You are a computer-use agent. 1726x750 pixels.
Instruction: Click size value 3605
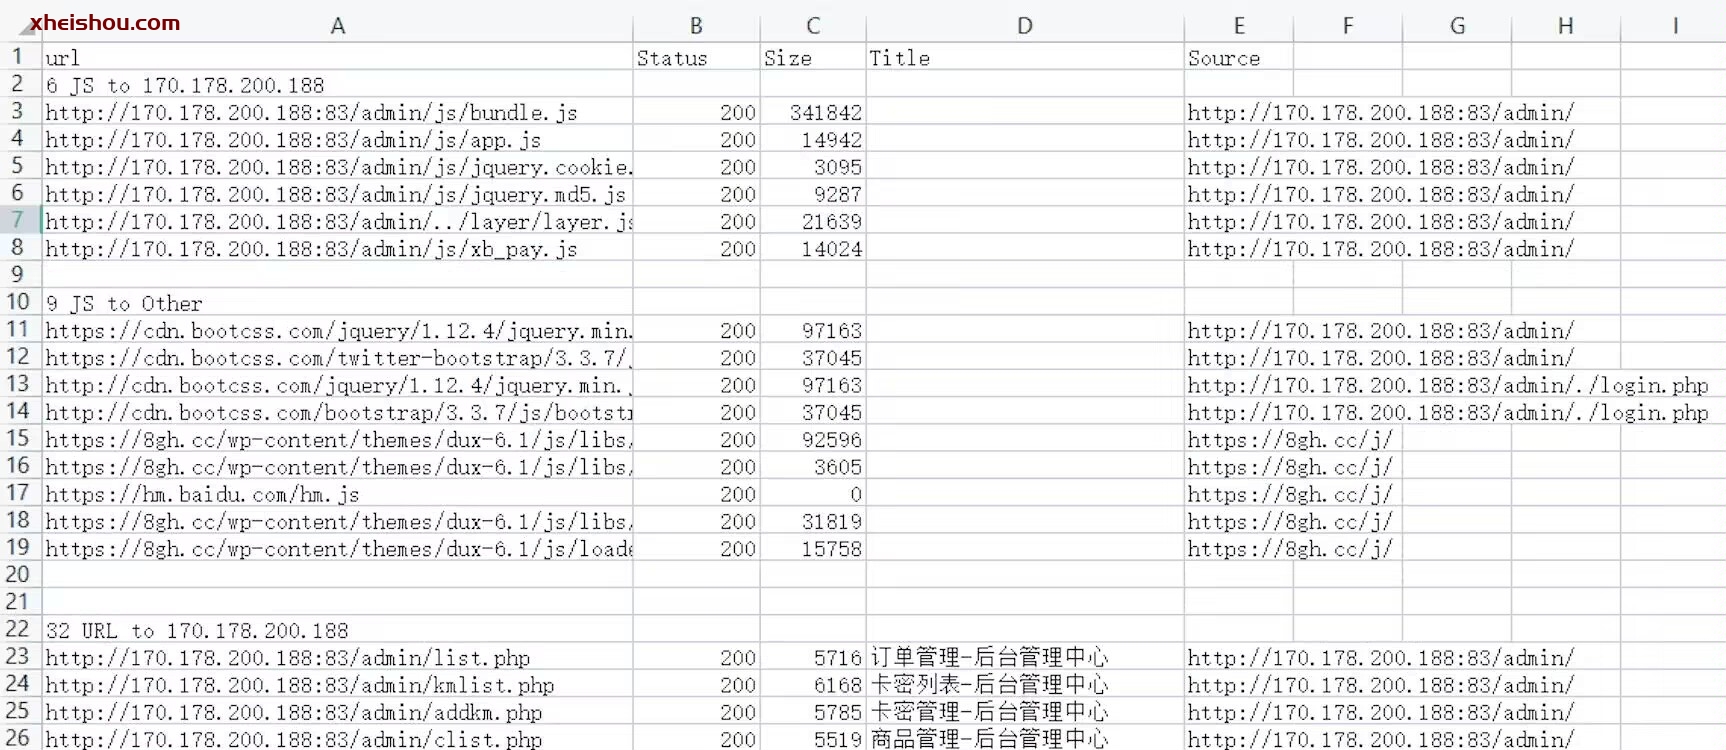click(x=813, y=466)
